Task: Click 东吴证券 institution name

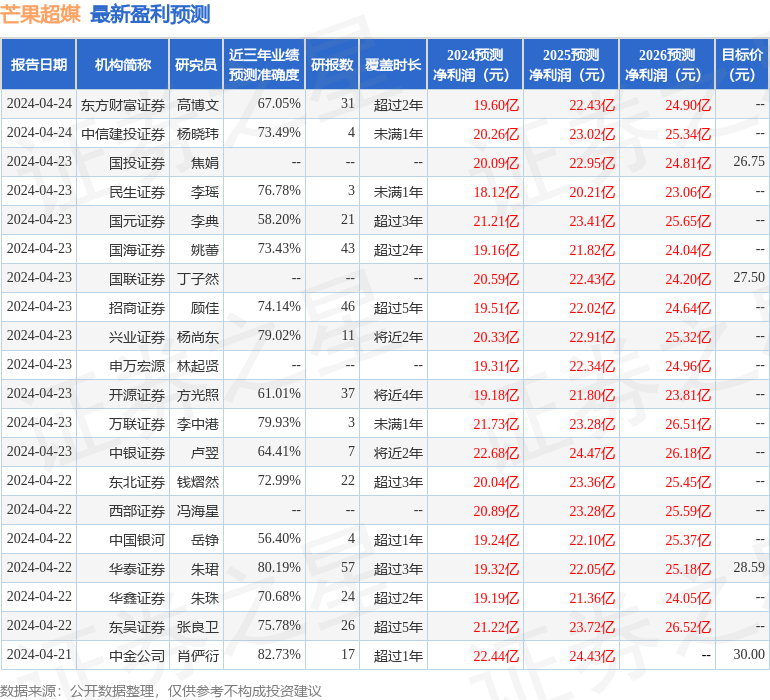Action: click(x=137, y=627)
